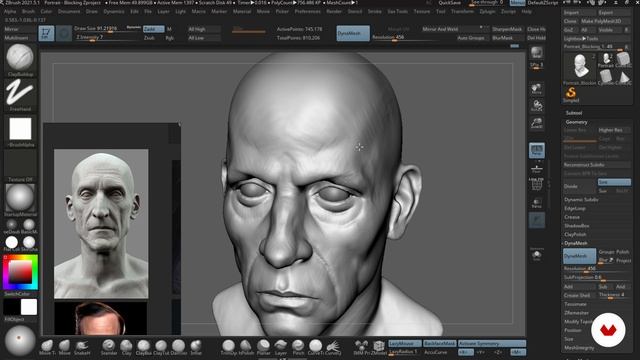Select the Standard brush
Image resolution: width=640 pixels, height=360 pixels.
click(109, 347)
